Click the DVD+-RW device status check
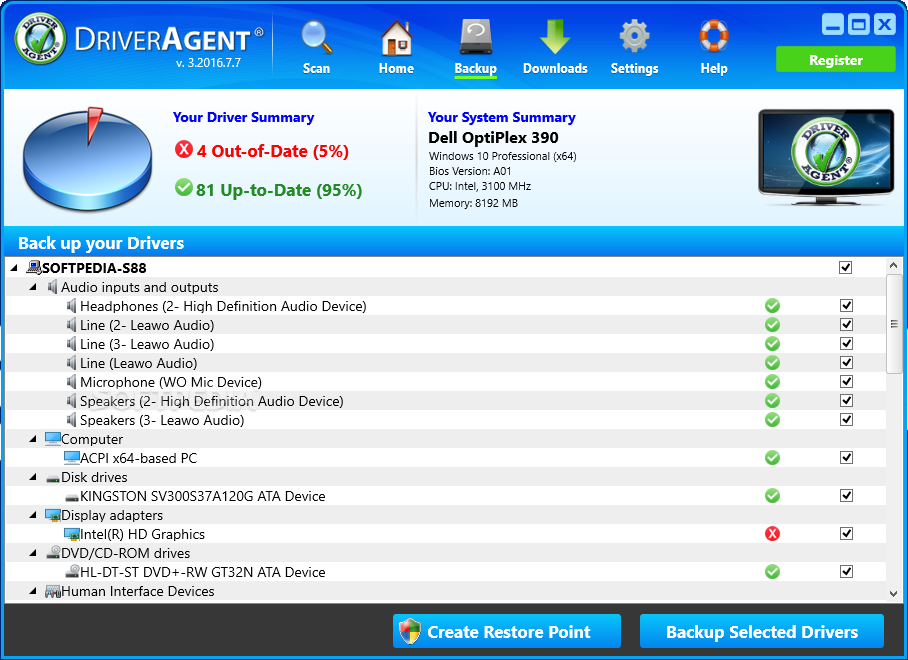The height and width of the screenshot is (660, 908). [x=772, y=572]
